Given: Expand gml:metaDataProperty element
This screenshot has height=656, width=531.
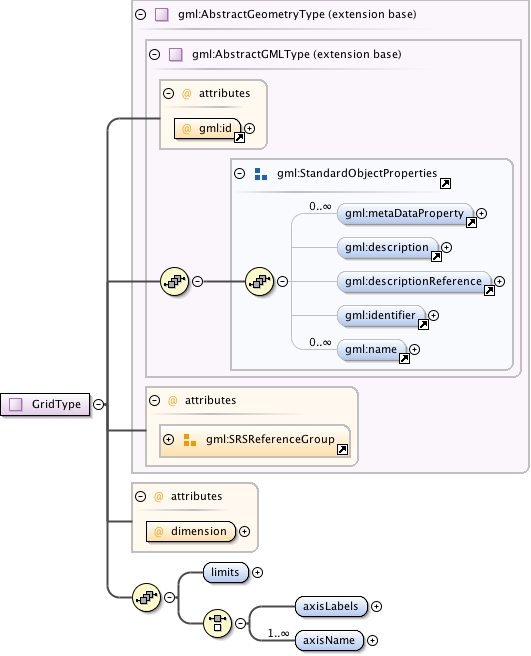Looking at the screenshot, I should tap(482, 213).
